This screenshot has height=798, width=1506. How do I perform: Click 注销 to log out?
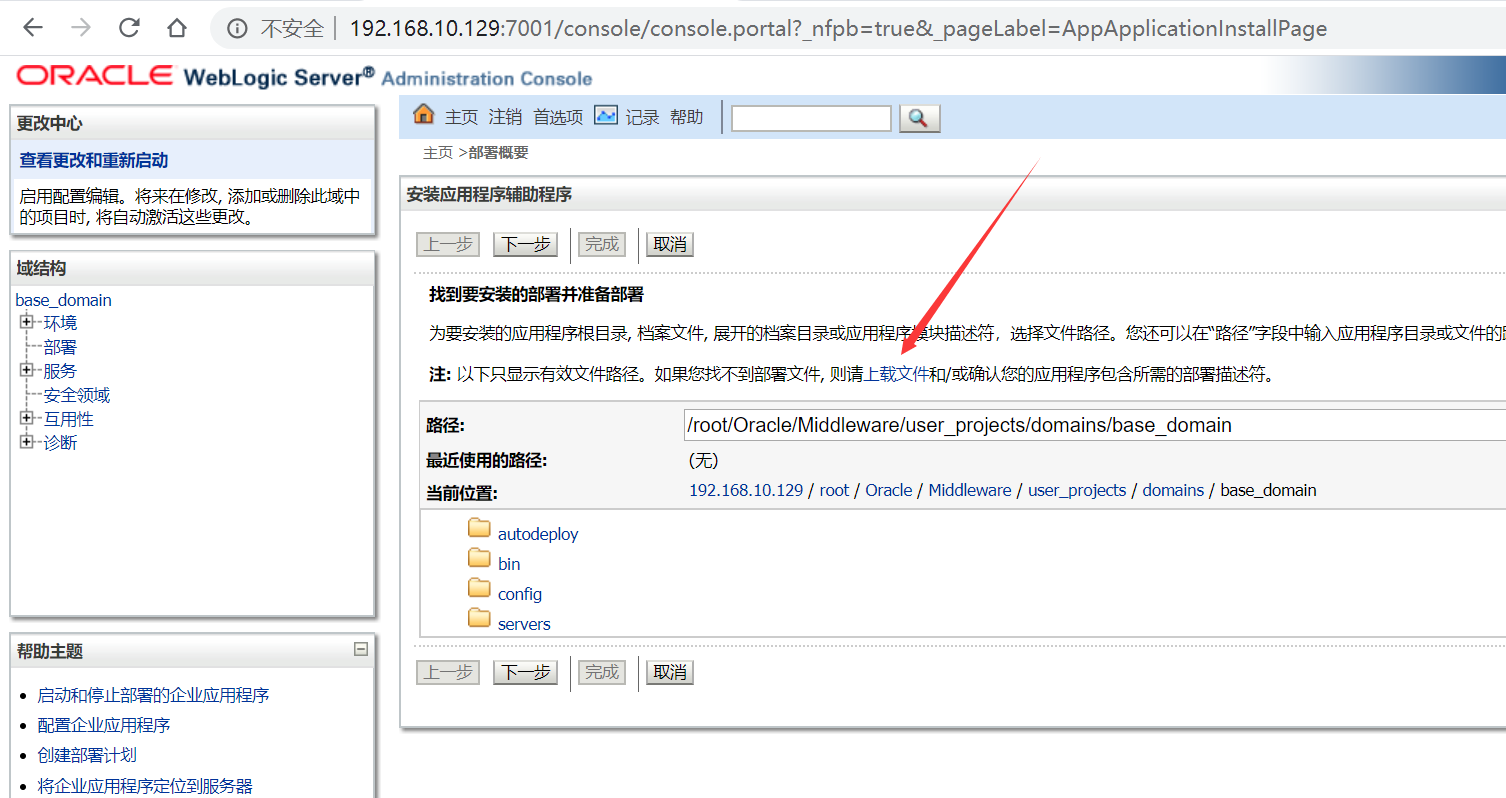pyautogui.click(x=505, y=118)
